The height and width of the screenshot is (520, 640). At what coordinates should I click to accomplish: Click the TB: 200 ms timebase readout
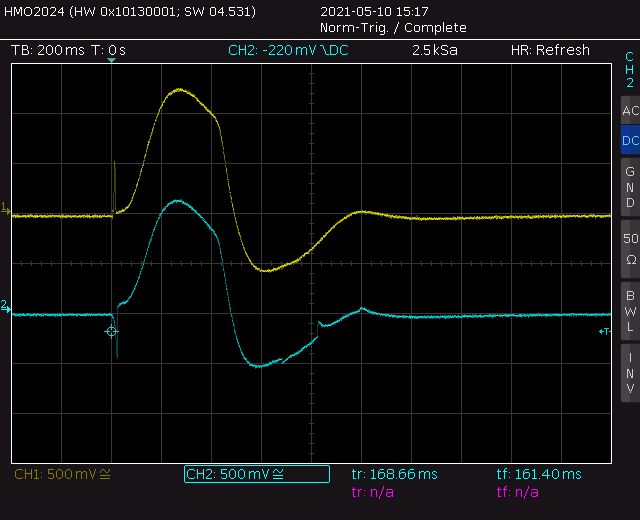pyautogui.click(x=48, y=50)
